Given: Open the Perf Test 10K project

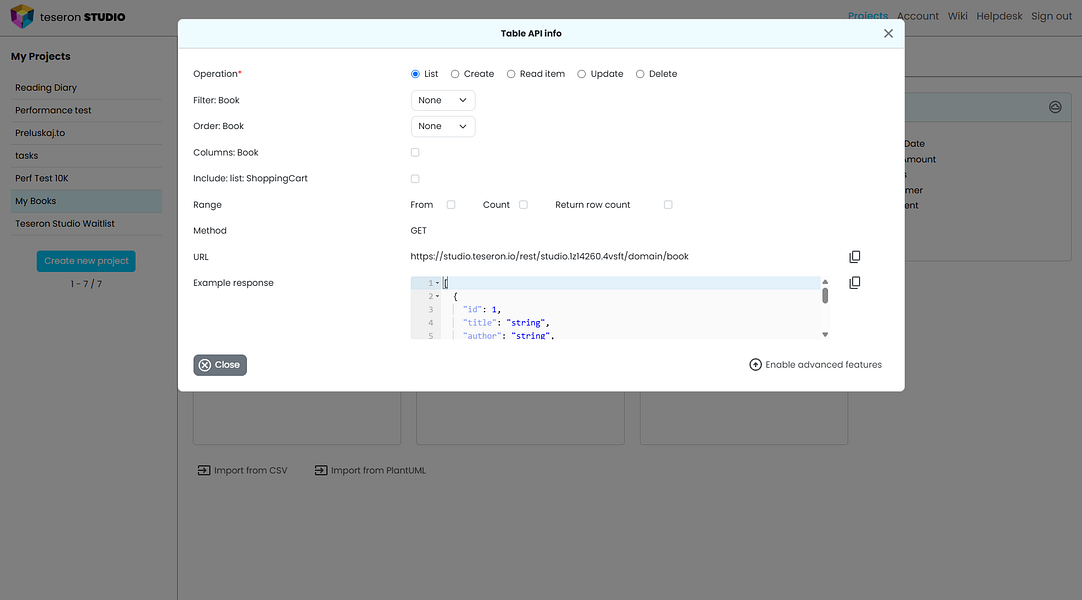Looking at the screenshot, I should coord(86,179).
